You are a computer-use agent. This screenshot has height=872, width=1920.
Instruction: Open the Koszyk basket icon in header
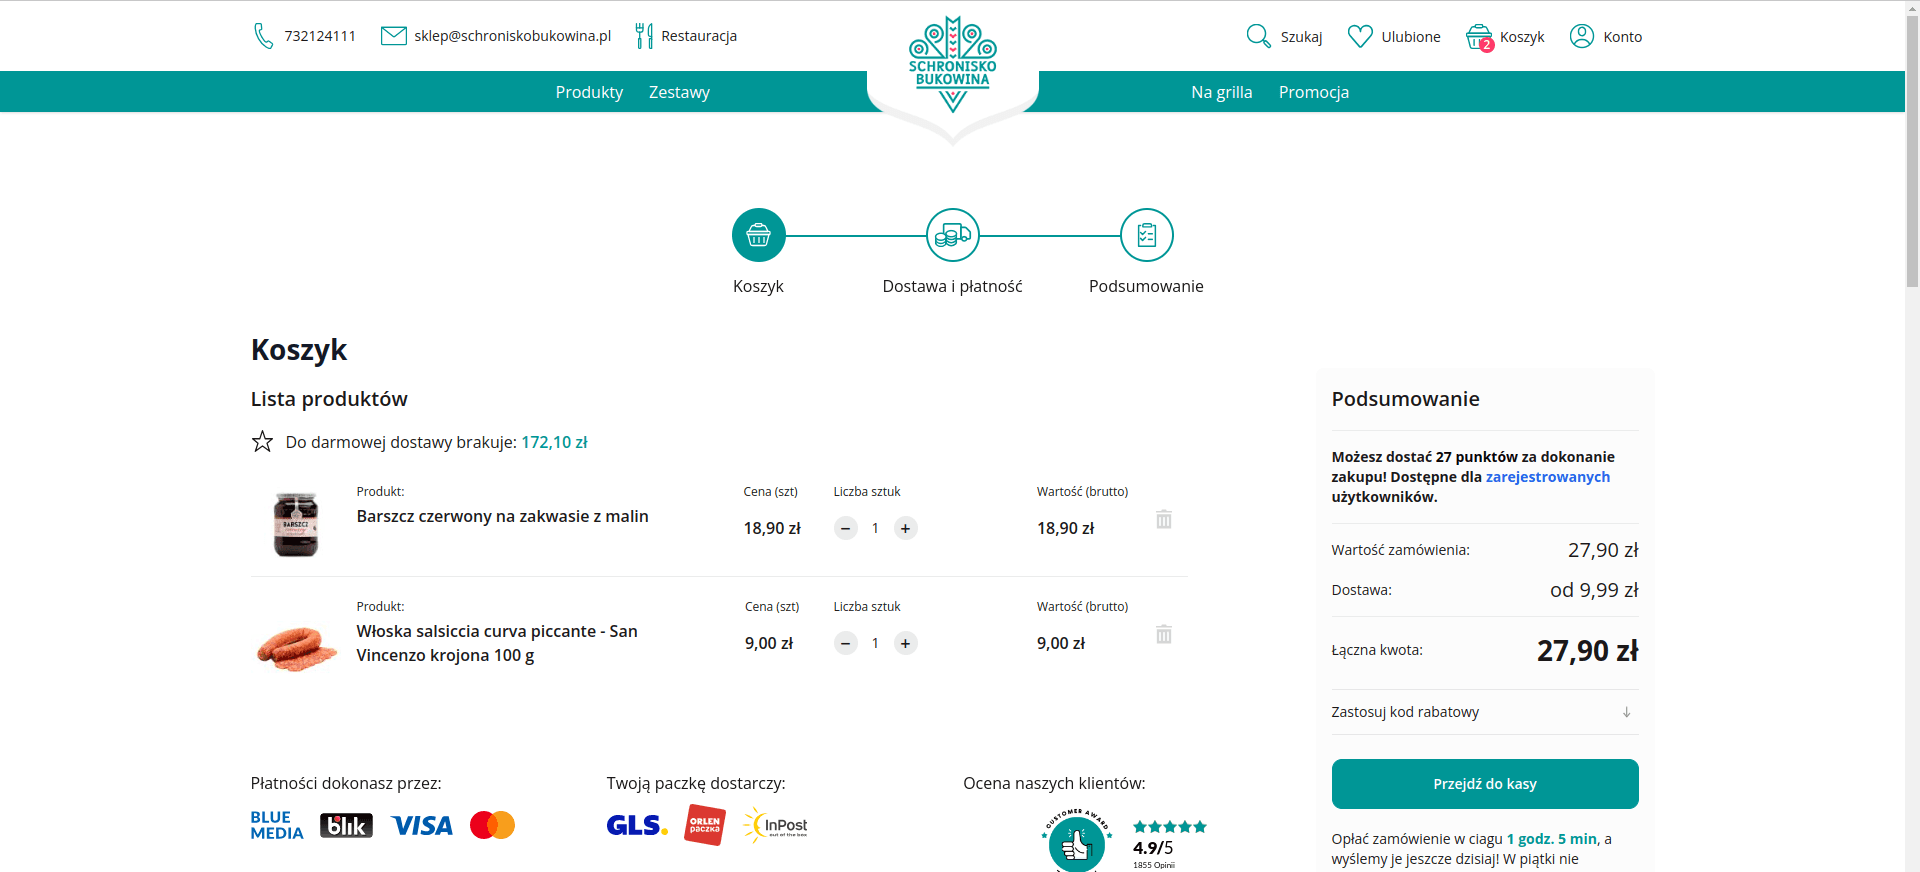pyautogui.click(x=1478, y=37)
